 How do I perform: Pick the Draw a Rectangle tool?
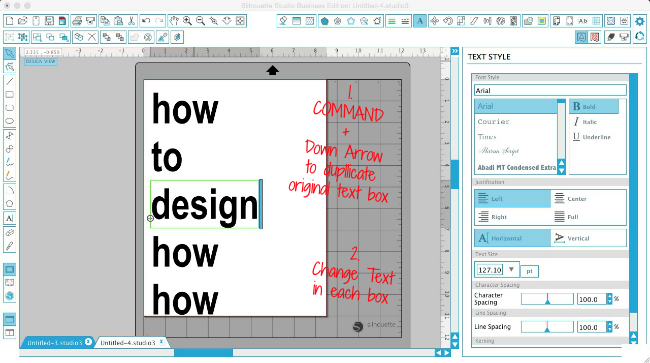pyautogui.click(x=9, y=94)
